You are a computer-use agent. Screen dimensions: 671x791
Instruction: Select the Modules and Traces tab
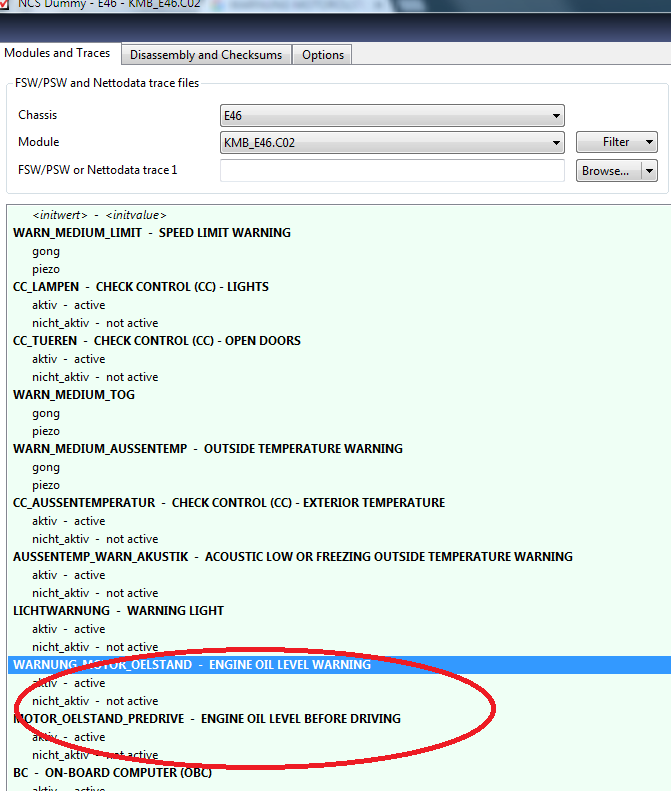click(x=57, y=53)
